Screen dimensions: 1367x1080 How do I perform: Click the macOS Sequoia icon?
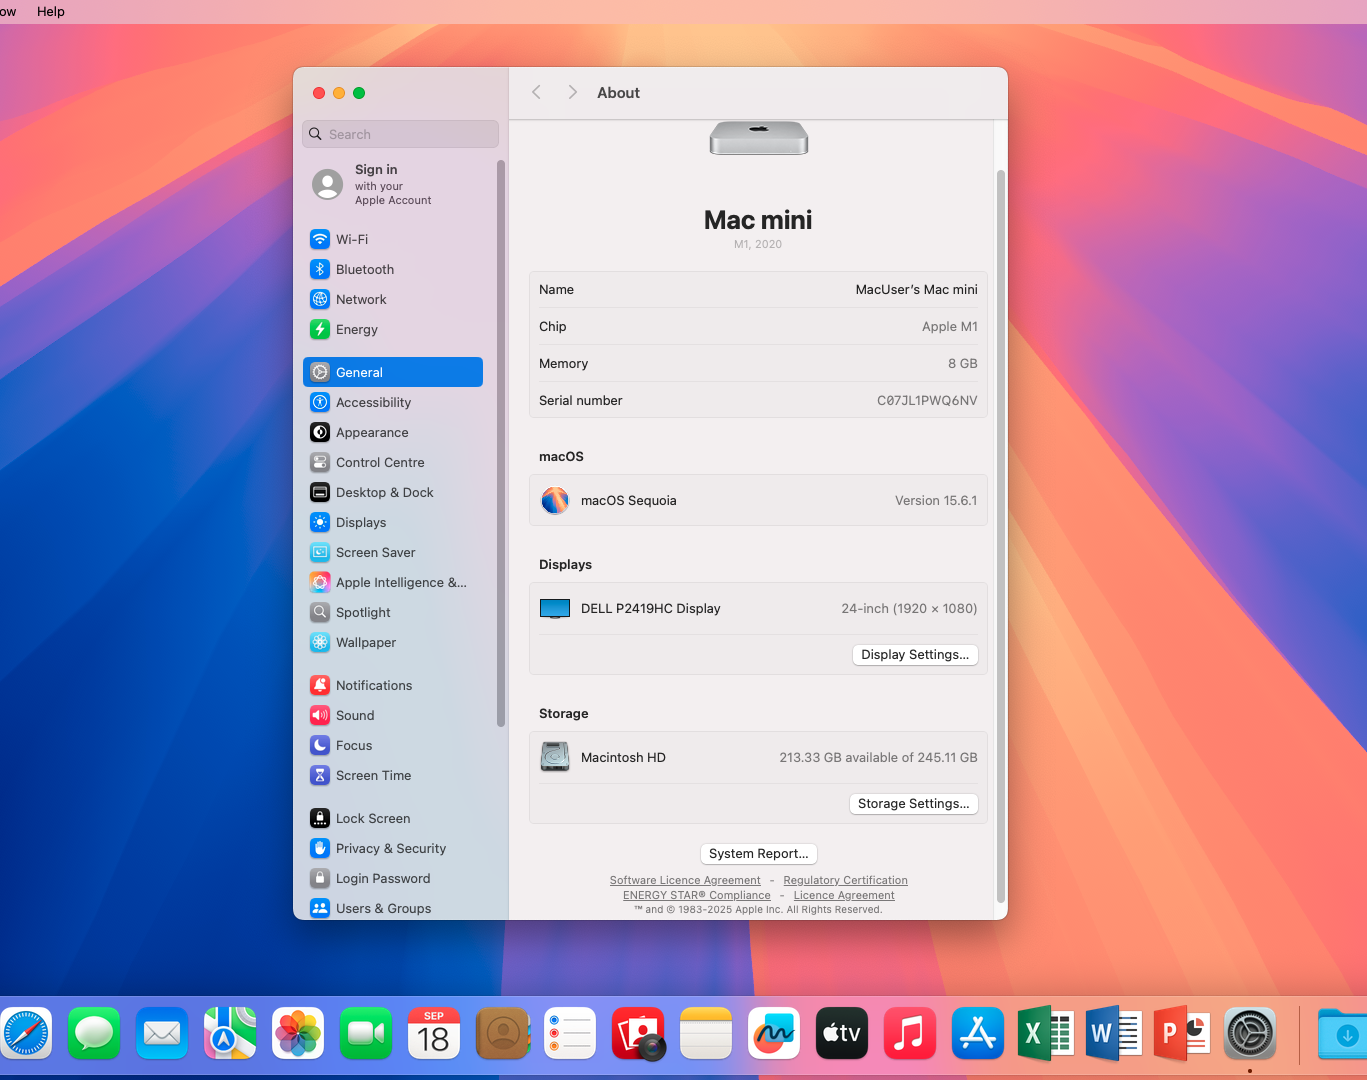(555, 501)
